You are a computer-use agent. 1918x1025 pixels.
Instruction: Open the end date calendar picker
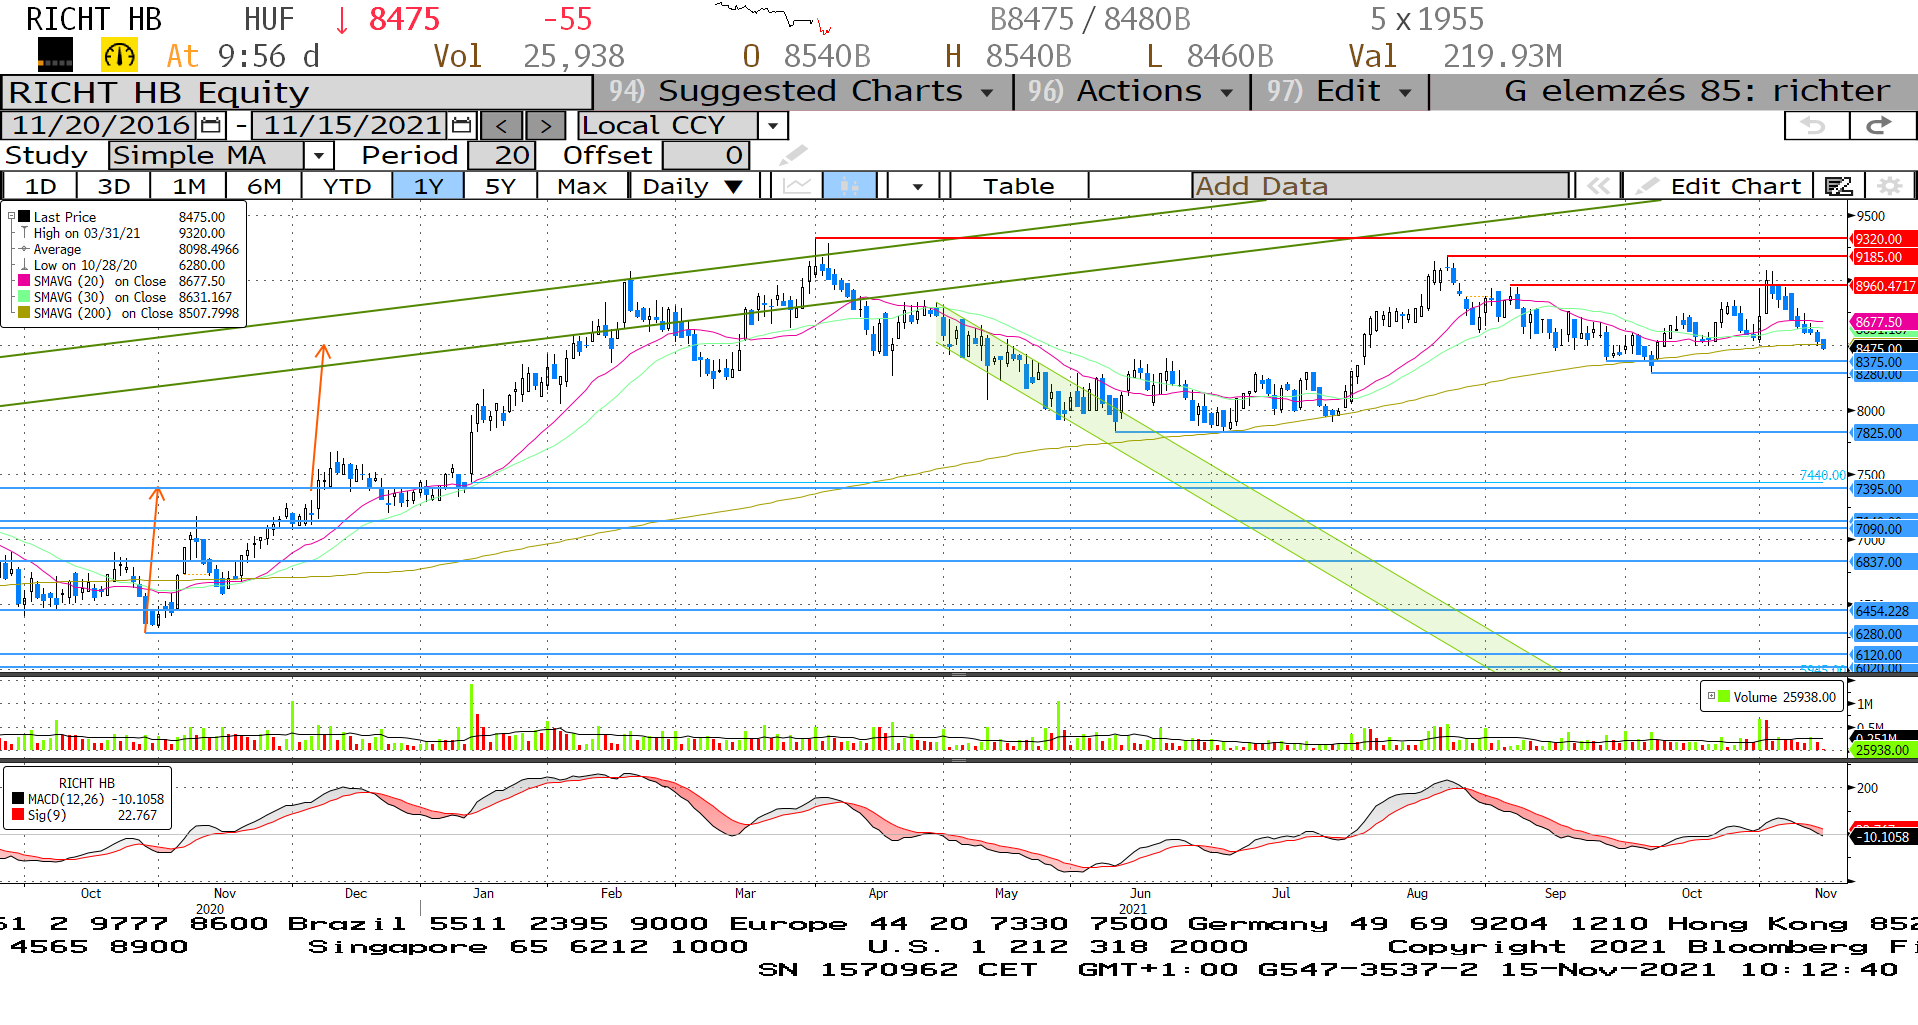point(461,126)
